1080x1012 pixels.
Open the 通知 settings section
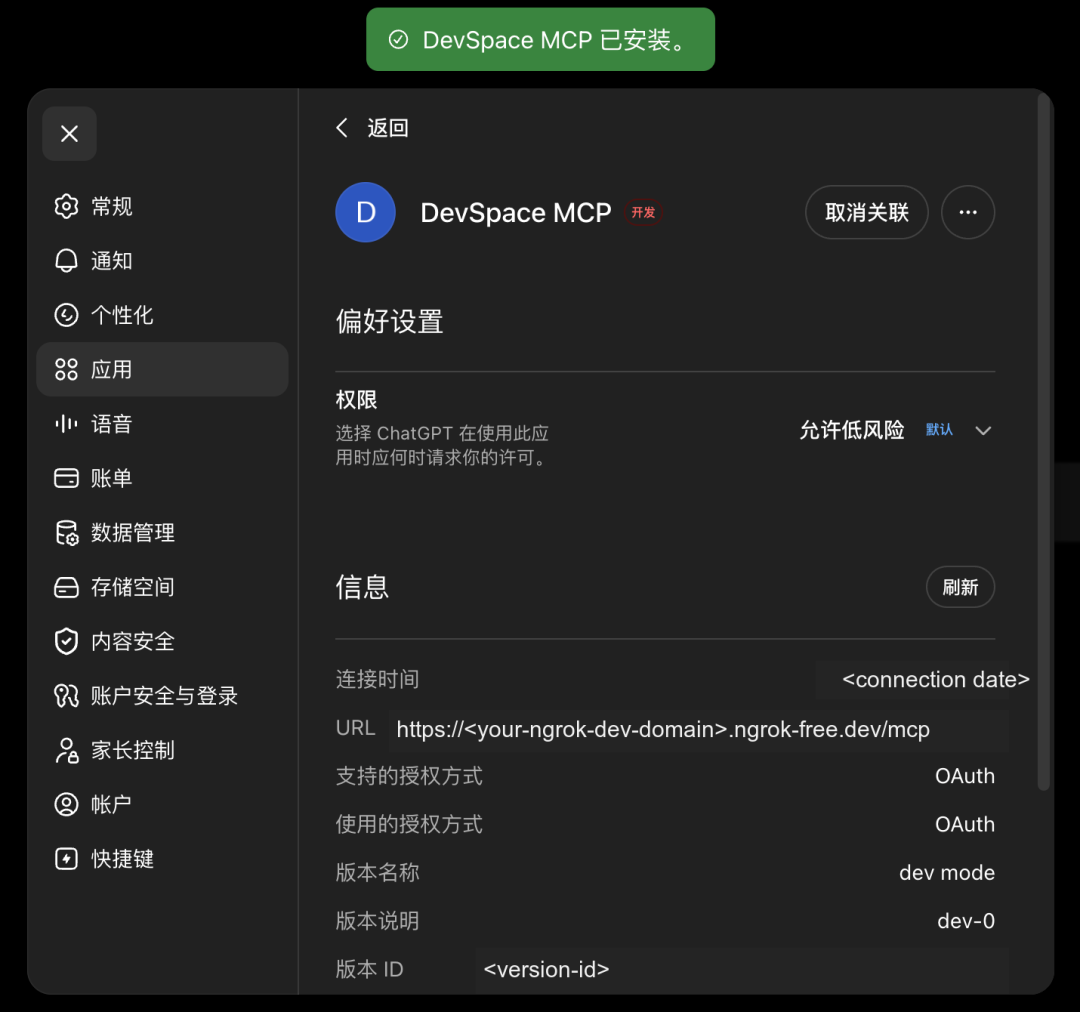pyautogui.click(x=162, y=260)
